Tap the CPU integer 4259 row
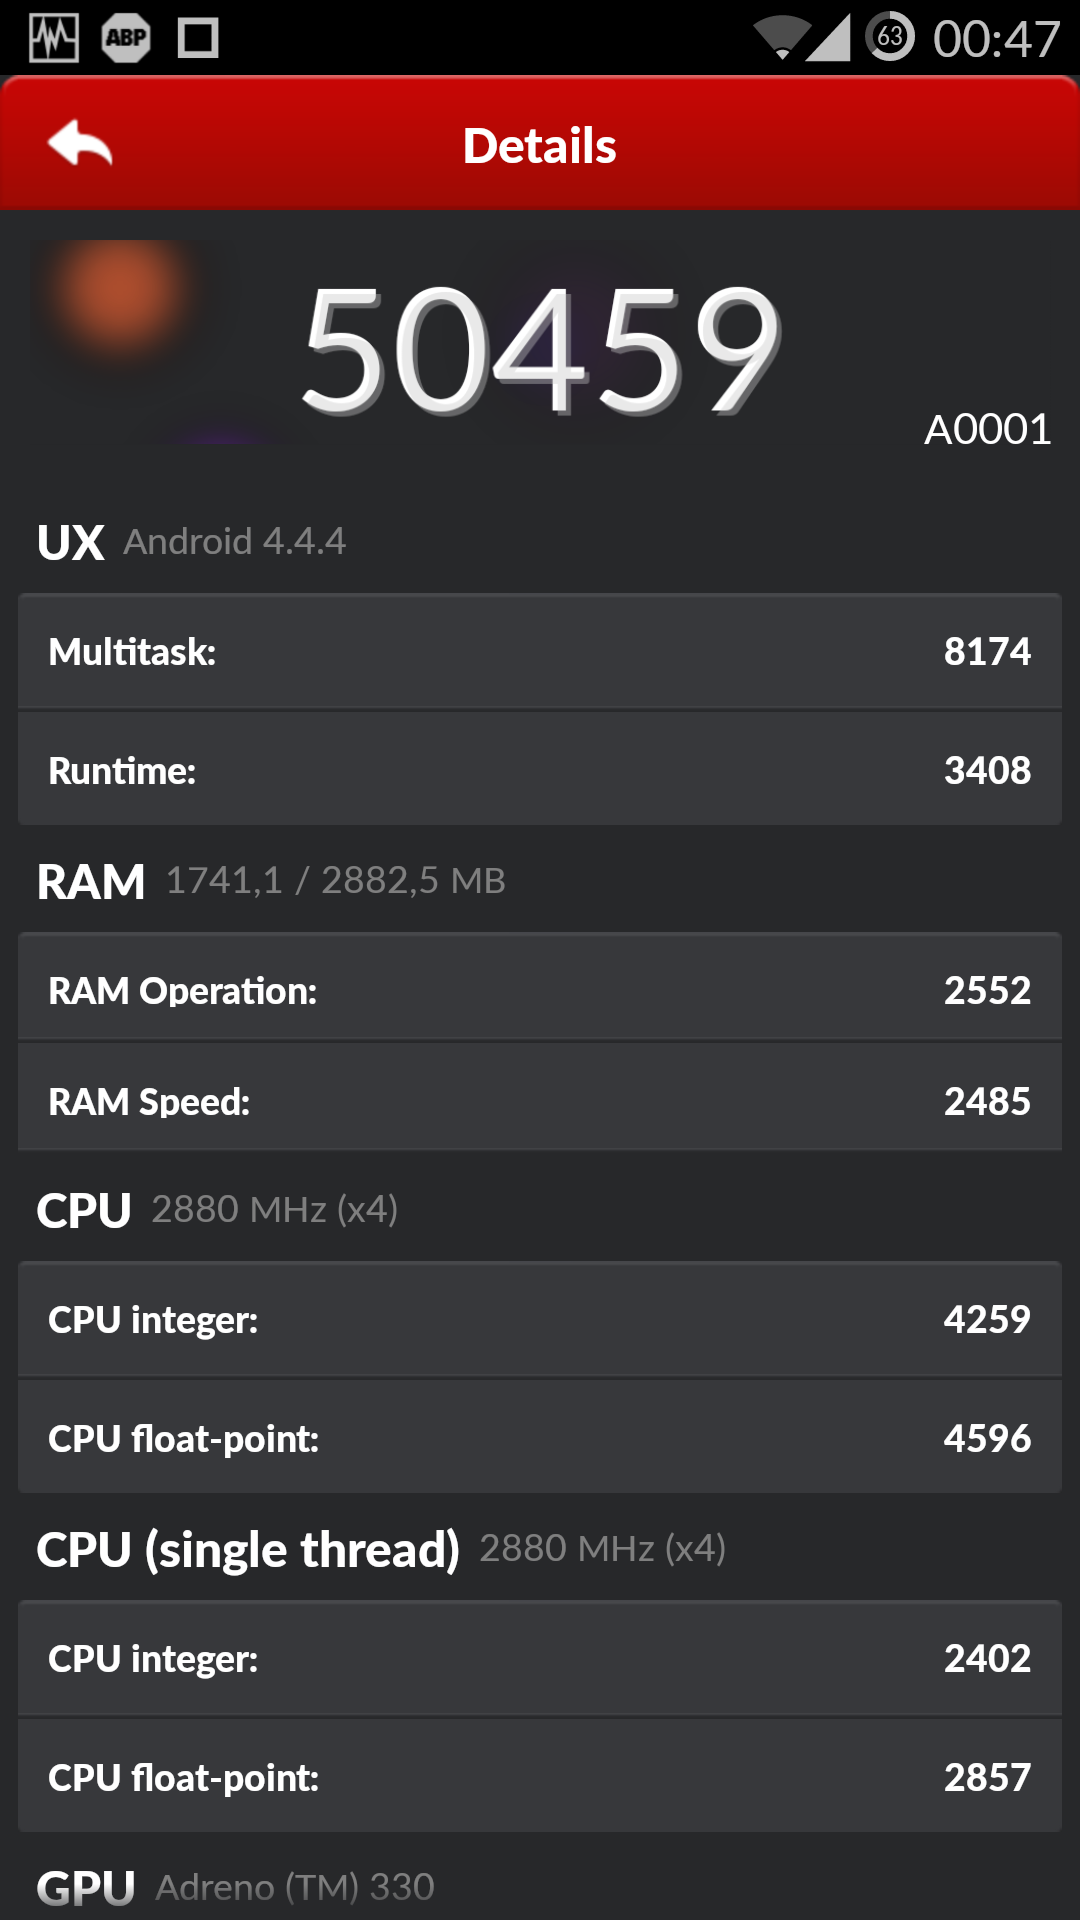 (540, 1319)
